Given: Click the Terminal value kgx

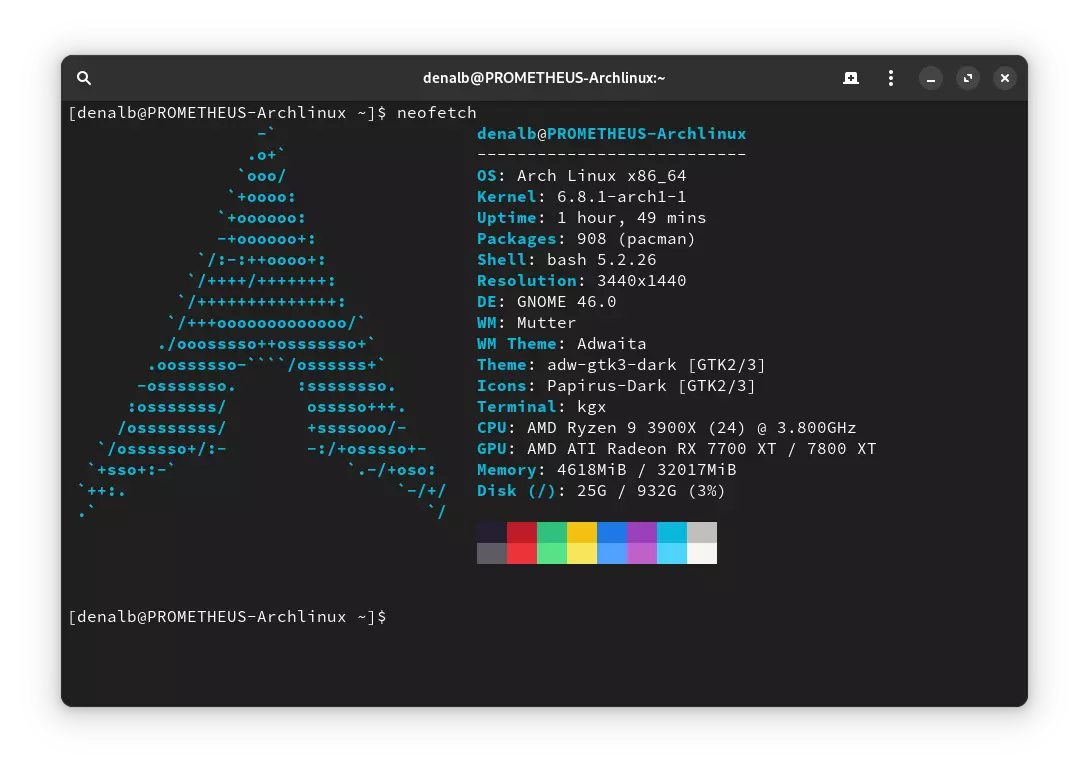Looking at the screenshot, I should pyautogui.click(x=591, y=406).
